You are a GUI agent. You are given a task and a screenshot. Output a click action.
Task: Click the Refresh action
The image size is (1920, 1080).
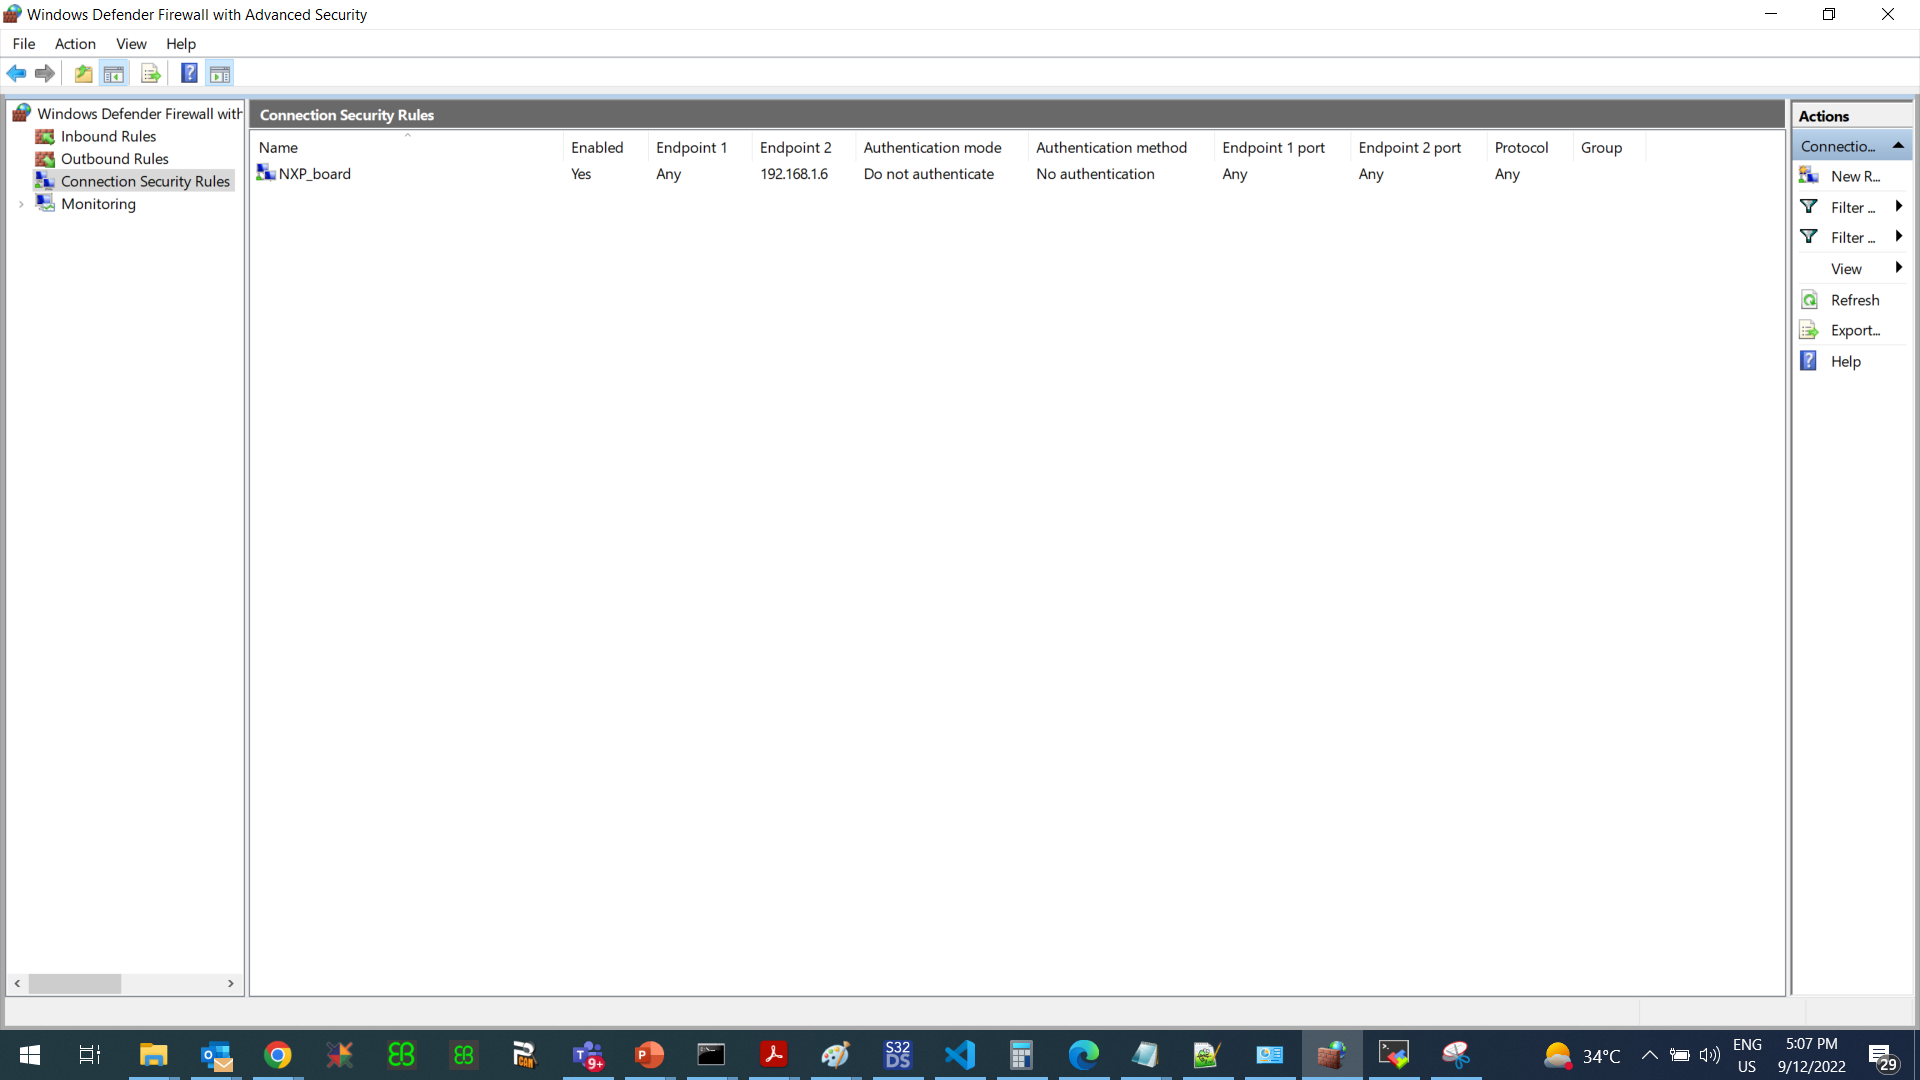1852,300
